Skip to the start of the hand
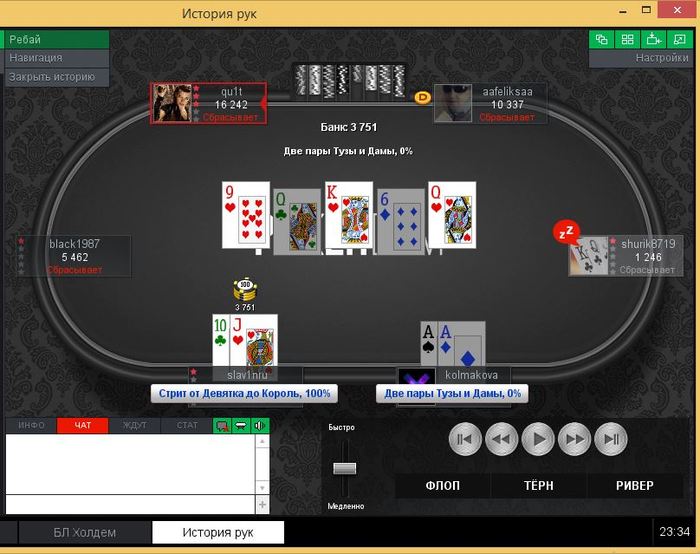Viewport: 700px width, 554px height. [x=465, y=439]
